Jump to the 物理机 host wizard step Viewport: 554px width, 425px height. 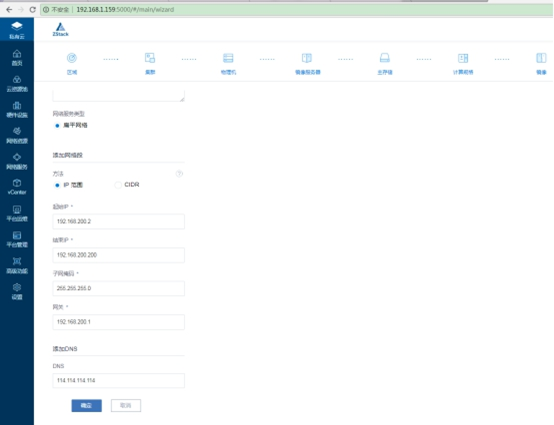pyautogui.click(x=228, y=63)
